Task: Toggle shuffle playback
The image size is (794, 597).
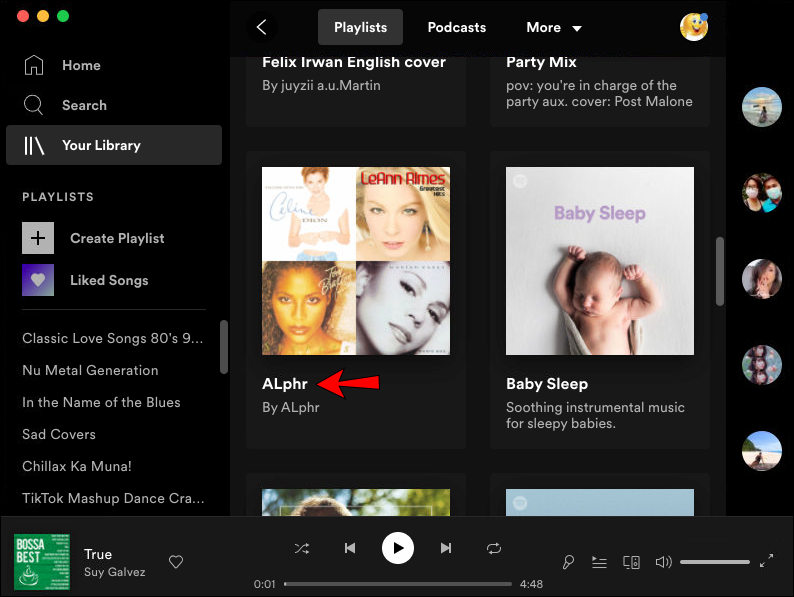Action: point(302,548)
